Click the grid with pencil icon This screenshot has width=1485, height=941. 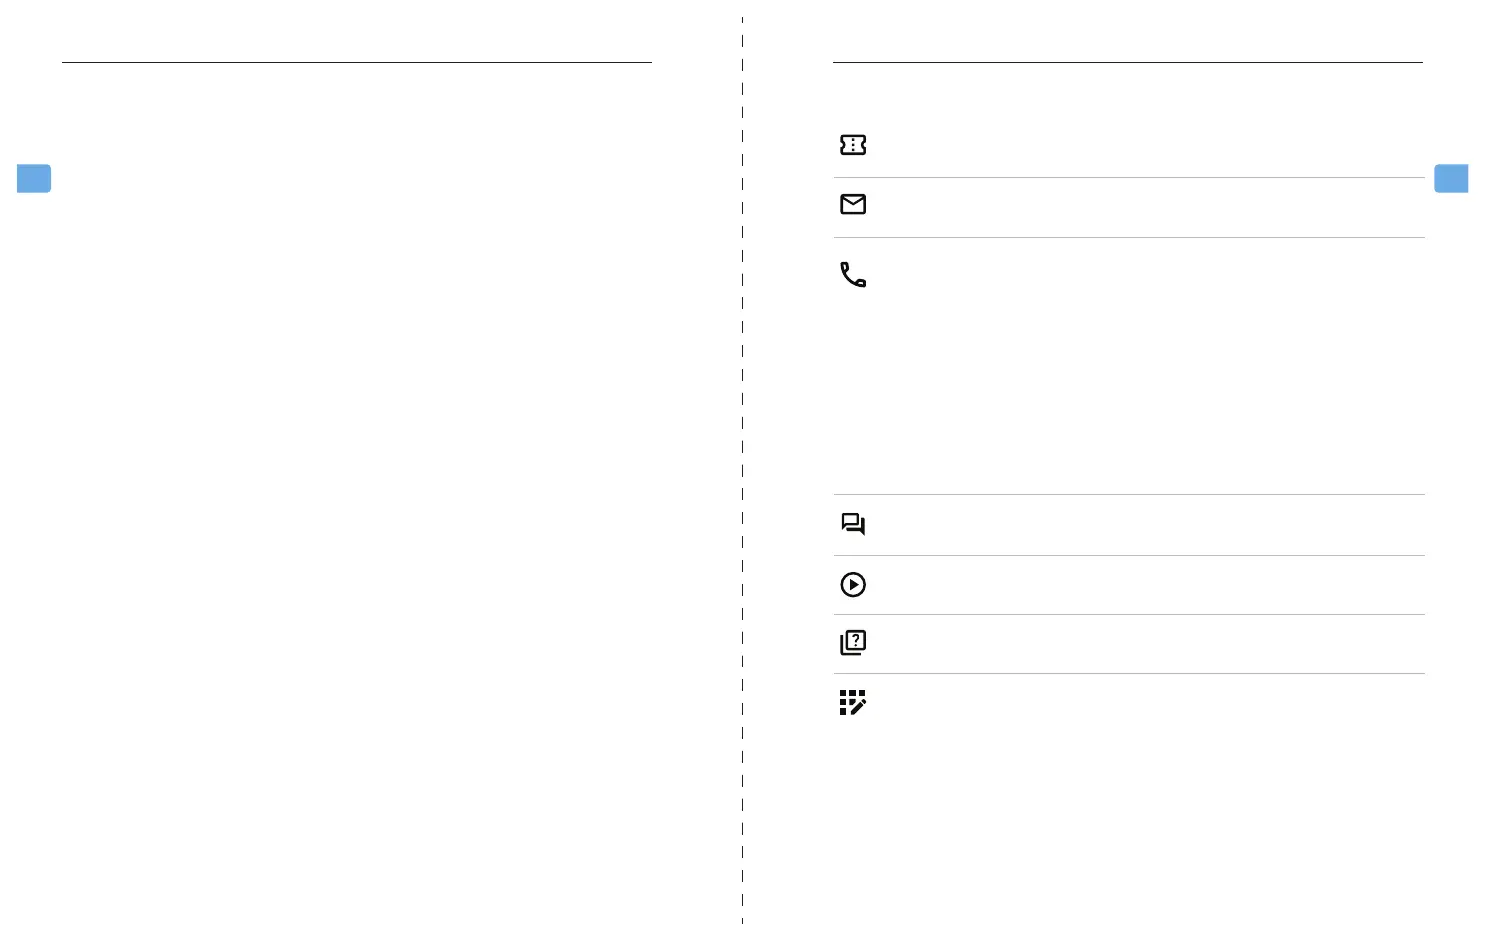852,702
